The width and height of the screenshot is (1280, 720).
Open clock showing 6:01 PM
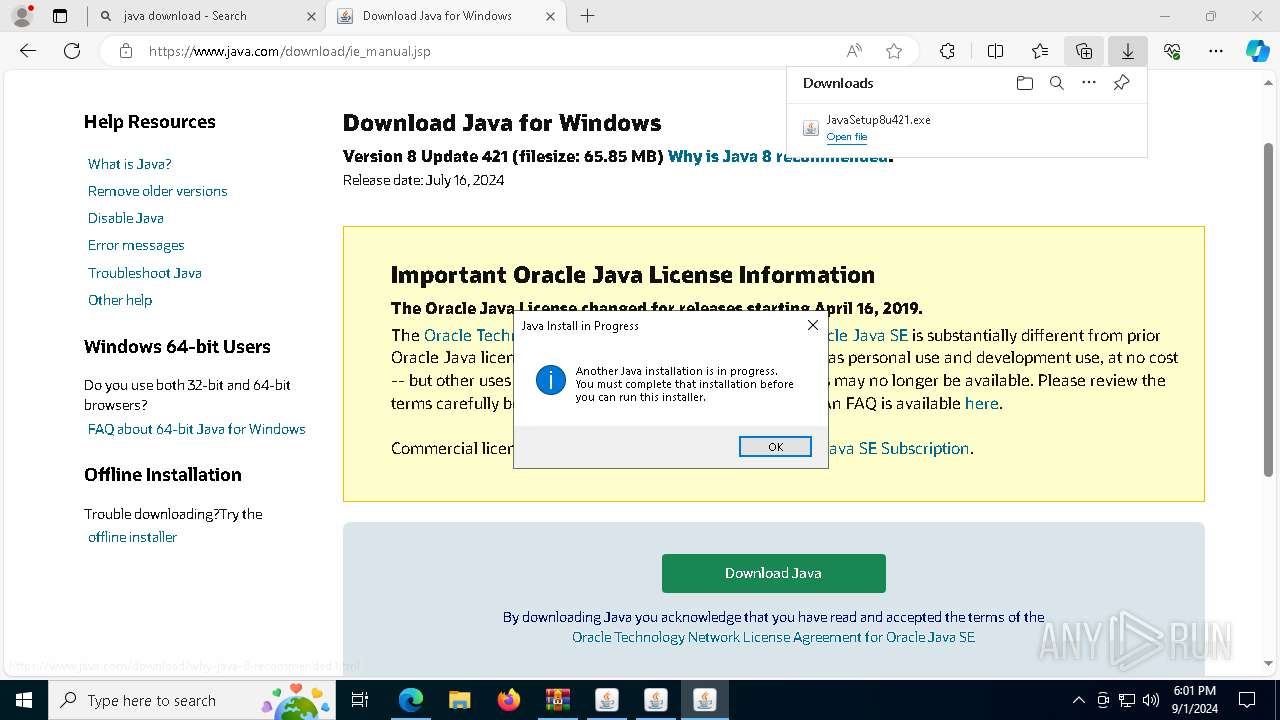click(x=1194, y=700)
